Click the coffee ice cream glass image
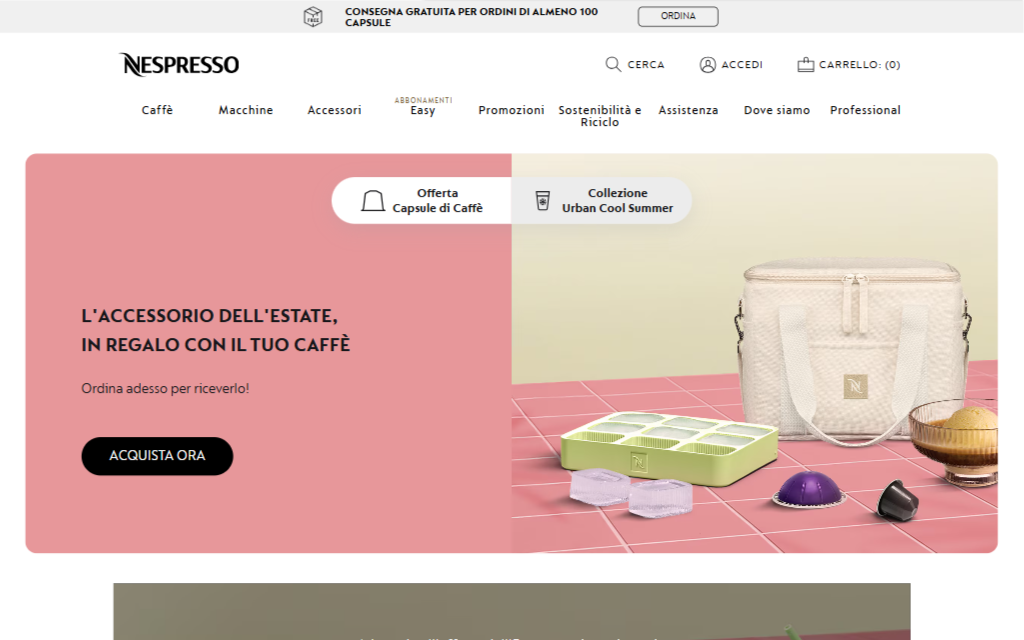 tap(953, 444)
